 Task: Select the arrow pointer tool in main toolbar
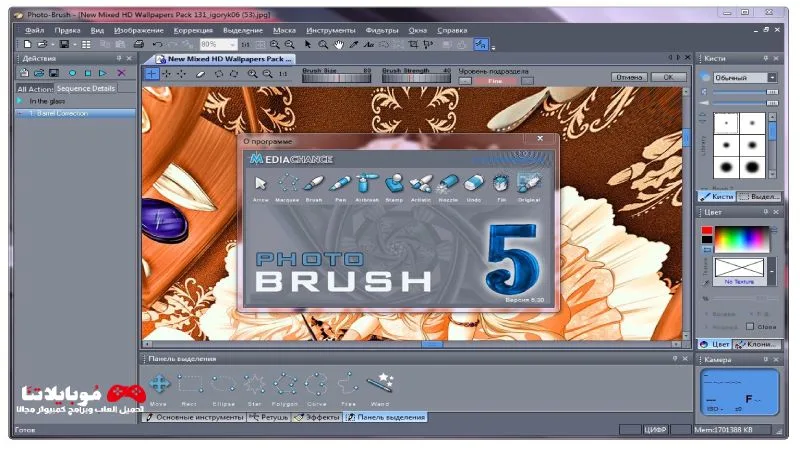[x=308, y=44]
